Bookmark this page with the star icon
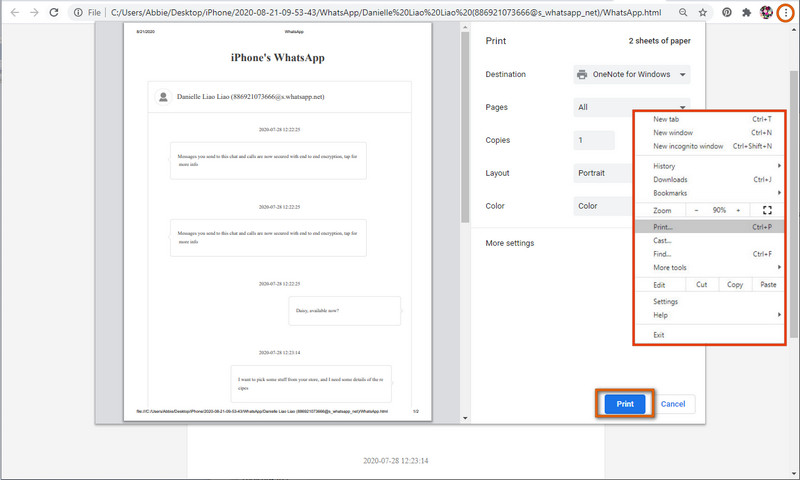800x480 pixels. (703, 12)
